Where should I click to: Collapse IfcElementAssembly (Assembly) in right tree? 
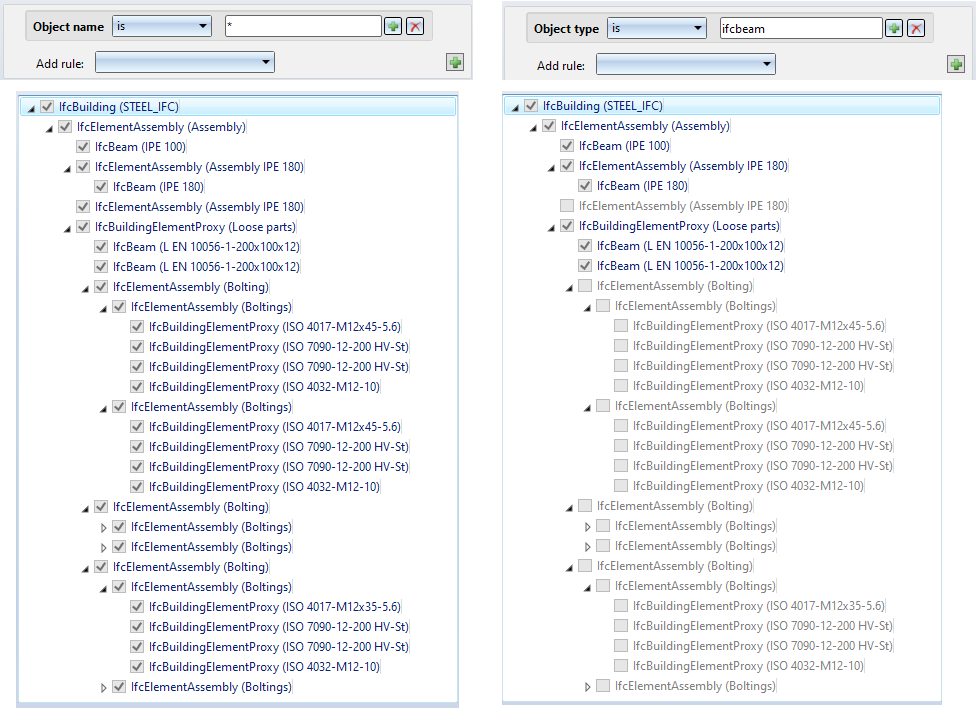click(533, 127)
